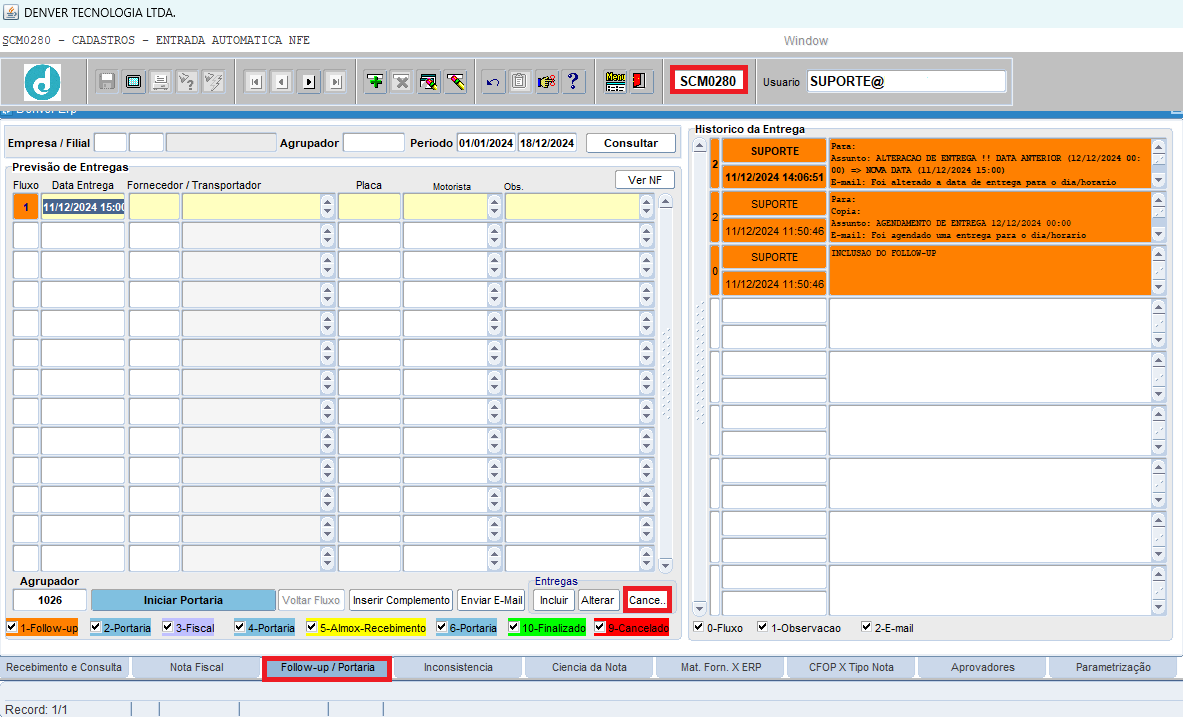Click the Periodo end date 18/12/2024 field
Viewport: 1183px width, 717px height.
[x=547, y=143]
